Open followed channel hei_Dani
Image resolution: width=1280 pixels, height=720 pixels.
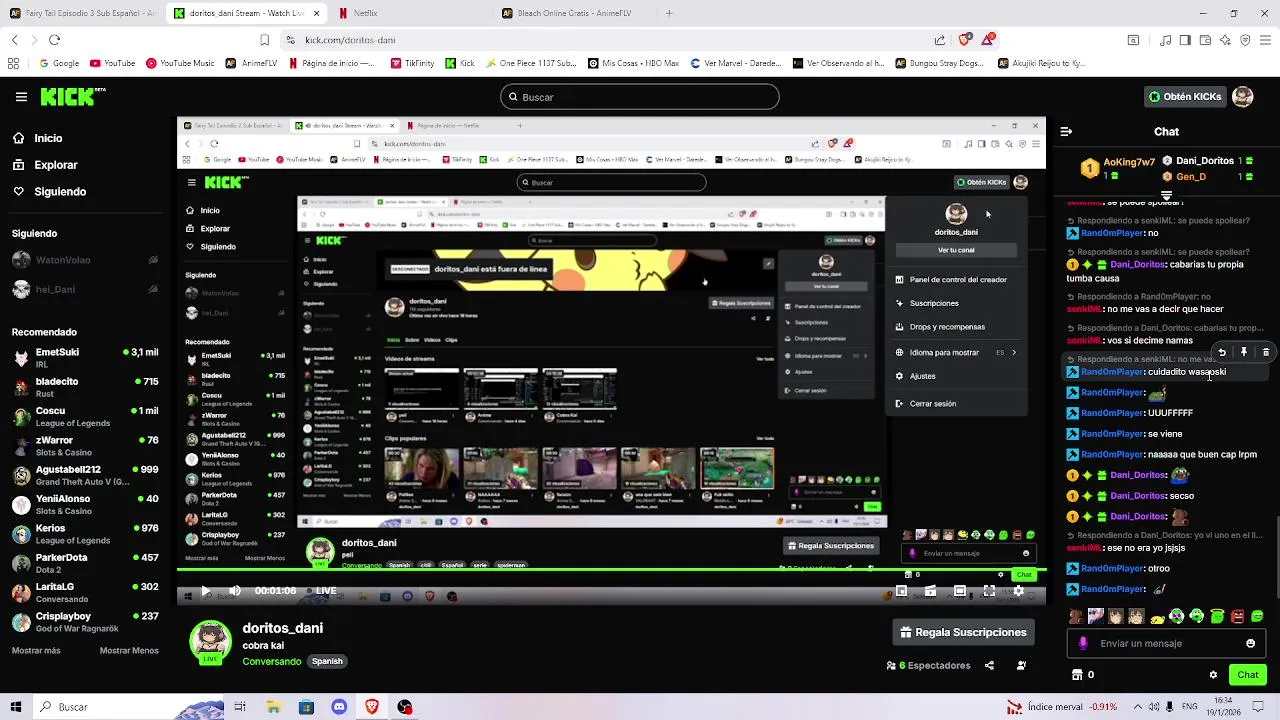point(85,290)
